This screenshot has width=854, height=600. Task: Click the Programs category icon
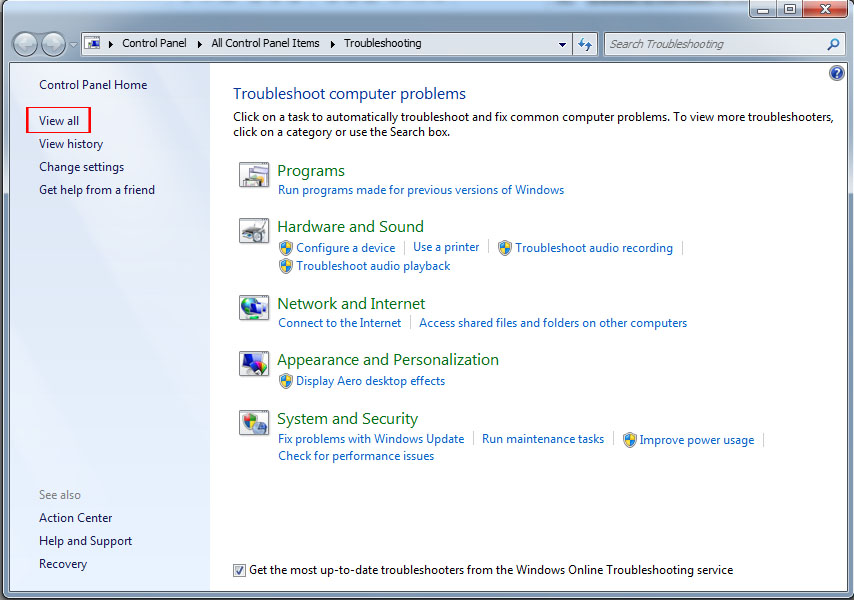click(254, 175)
